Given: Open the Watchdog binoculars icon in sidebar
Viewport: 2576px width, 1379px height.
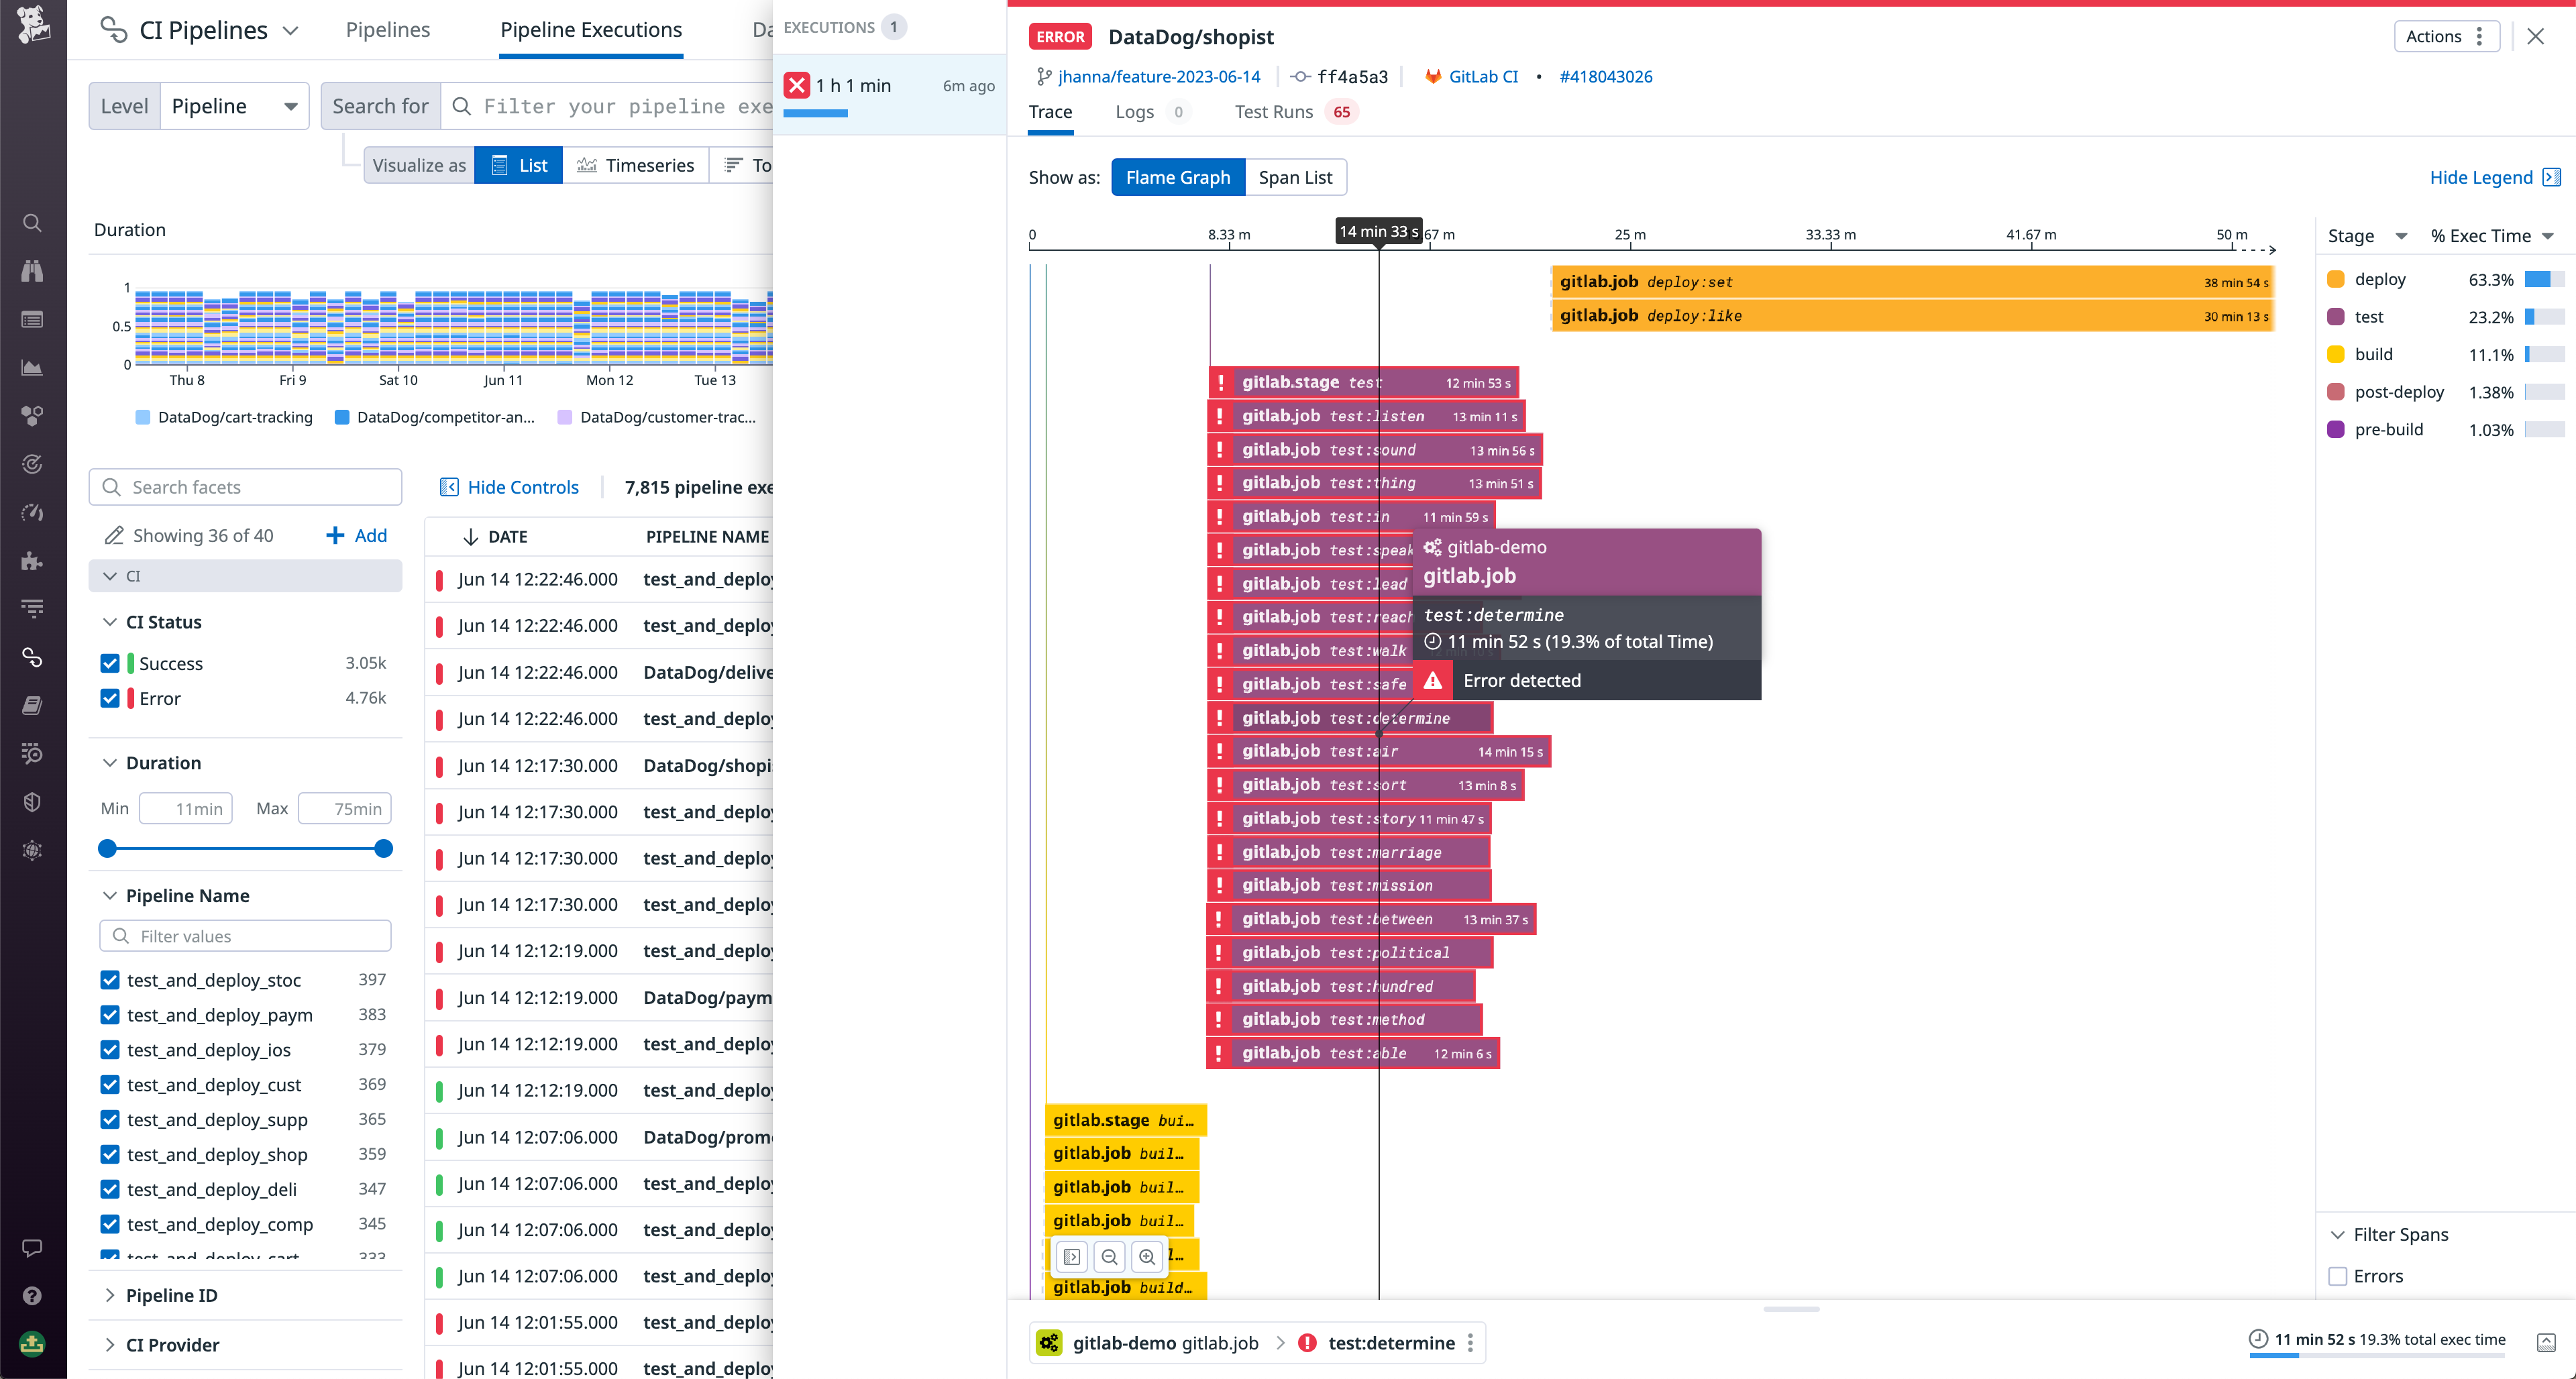Looking at the screenshot, I should pos(32,271).
